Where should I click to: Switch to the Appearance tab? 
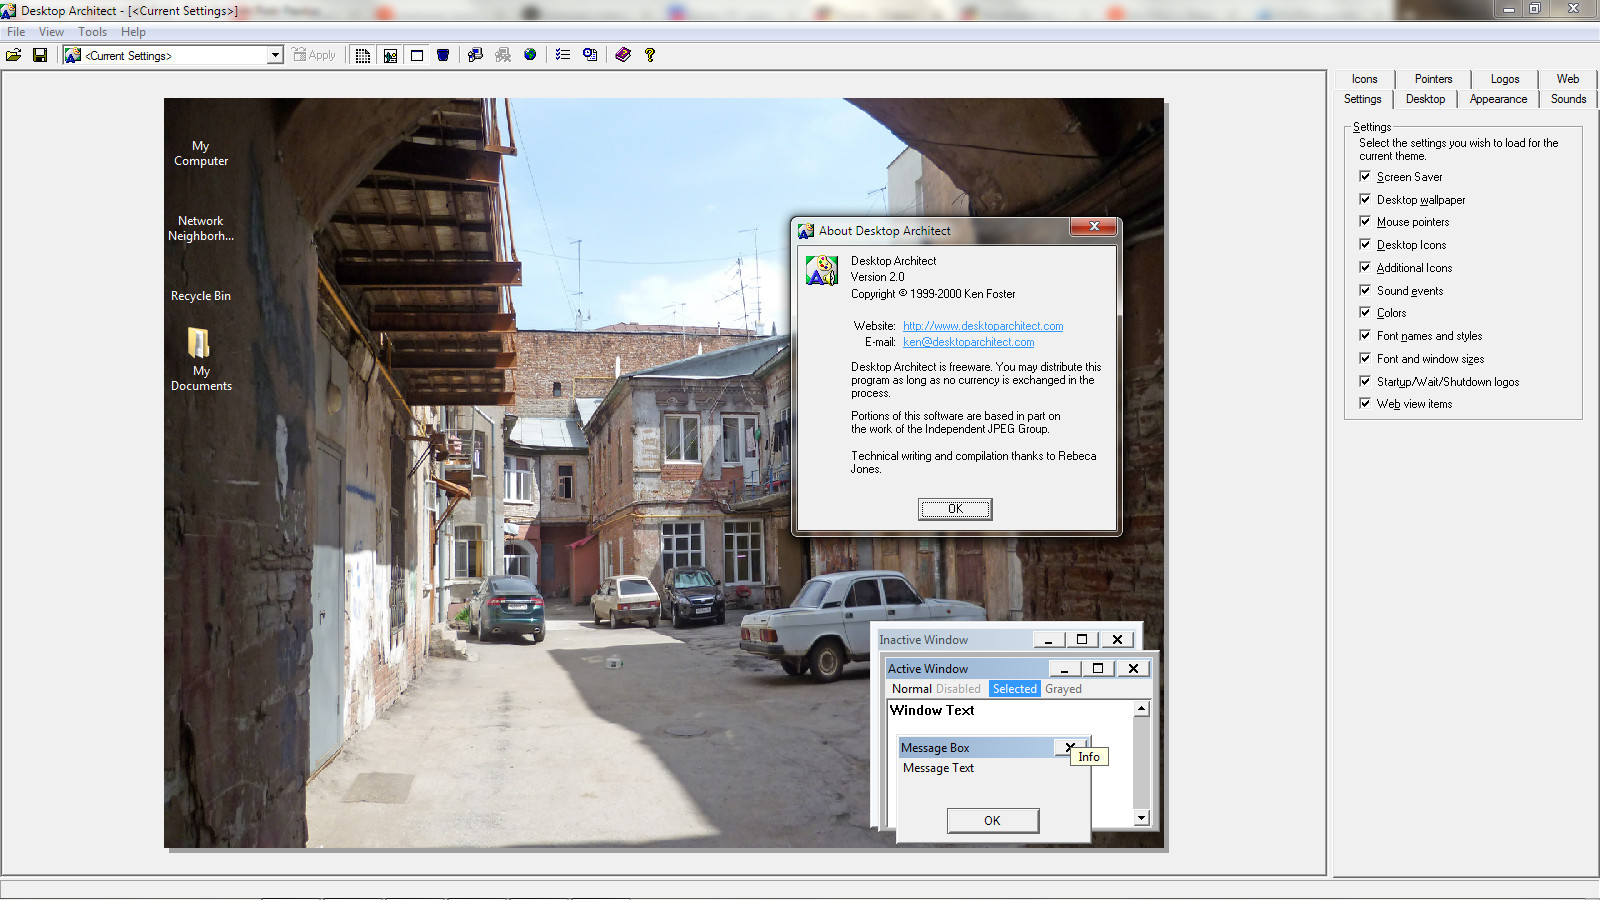(x=1498, y=99)
